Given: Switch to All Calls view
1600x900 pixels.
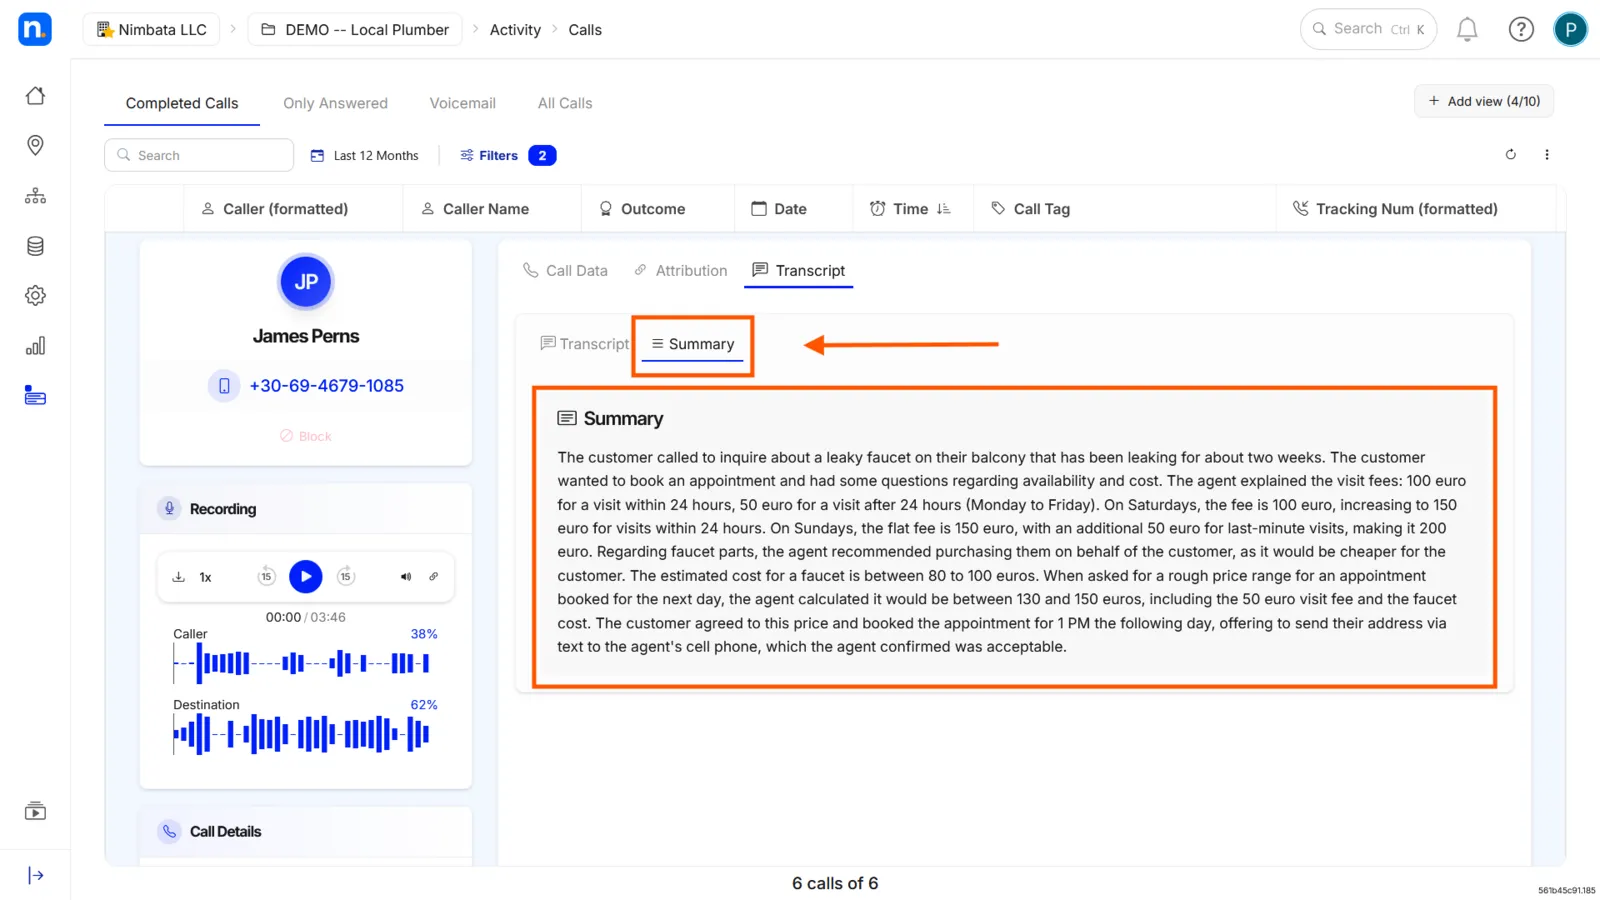Looking at the screenshot, I should click(x=565, y=103).
